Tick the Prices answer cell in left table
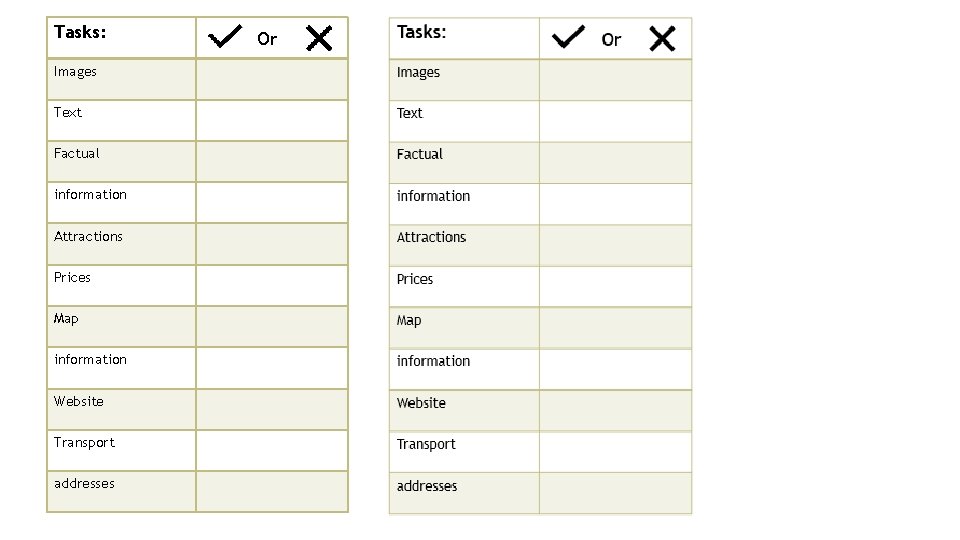 (272, 285)
